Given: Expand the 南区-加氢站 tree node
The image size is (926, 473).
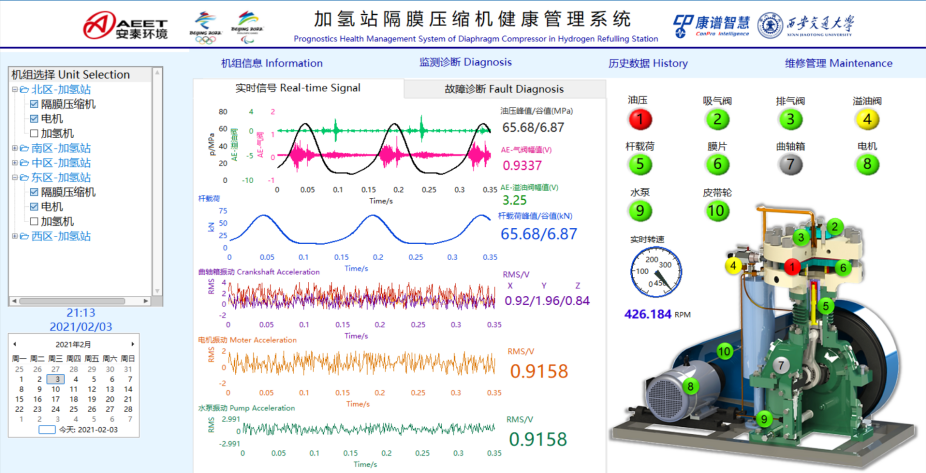Looking at the screenshot, I should [14, 148].
